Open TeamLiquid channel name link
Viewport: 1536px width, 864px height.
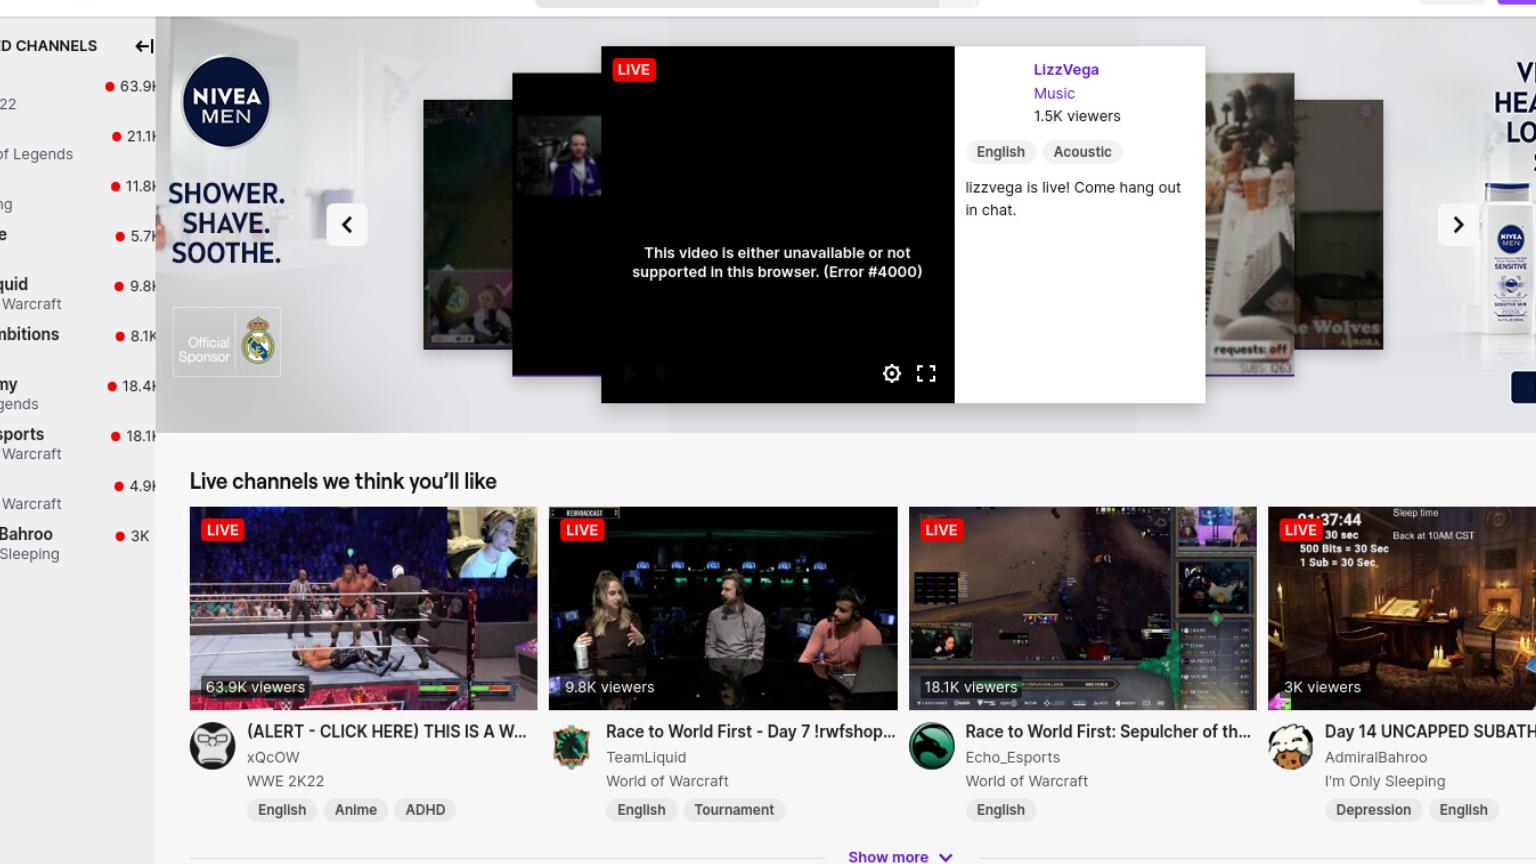646,757
